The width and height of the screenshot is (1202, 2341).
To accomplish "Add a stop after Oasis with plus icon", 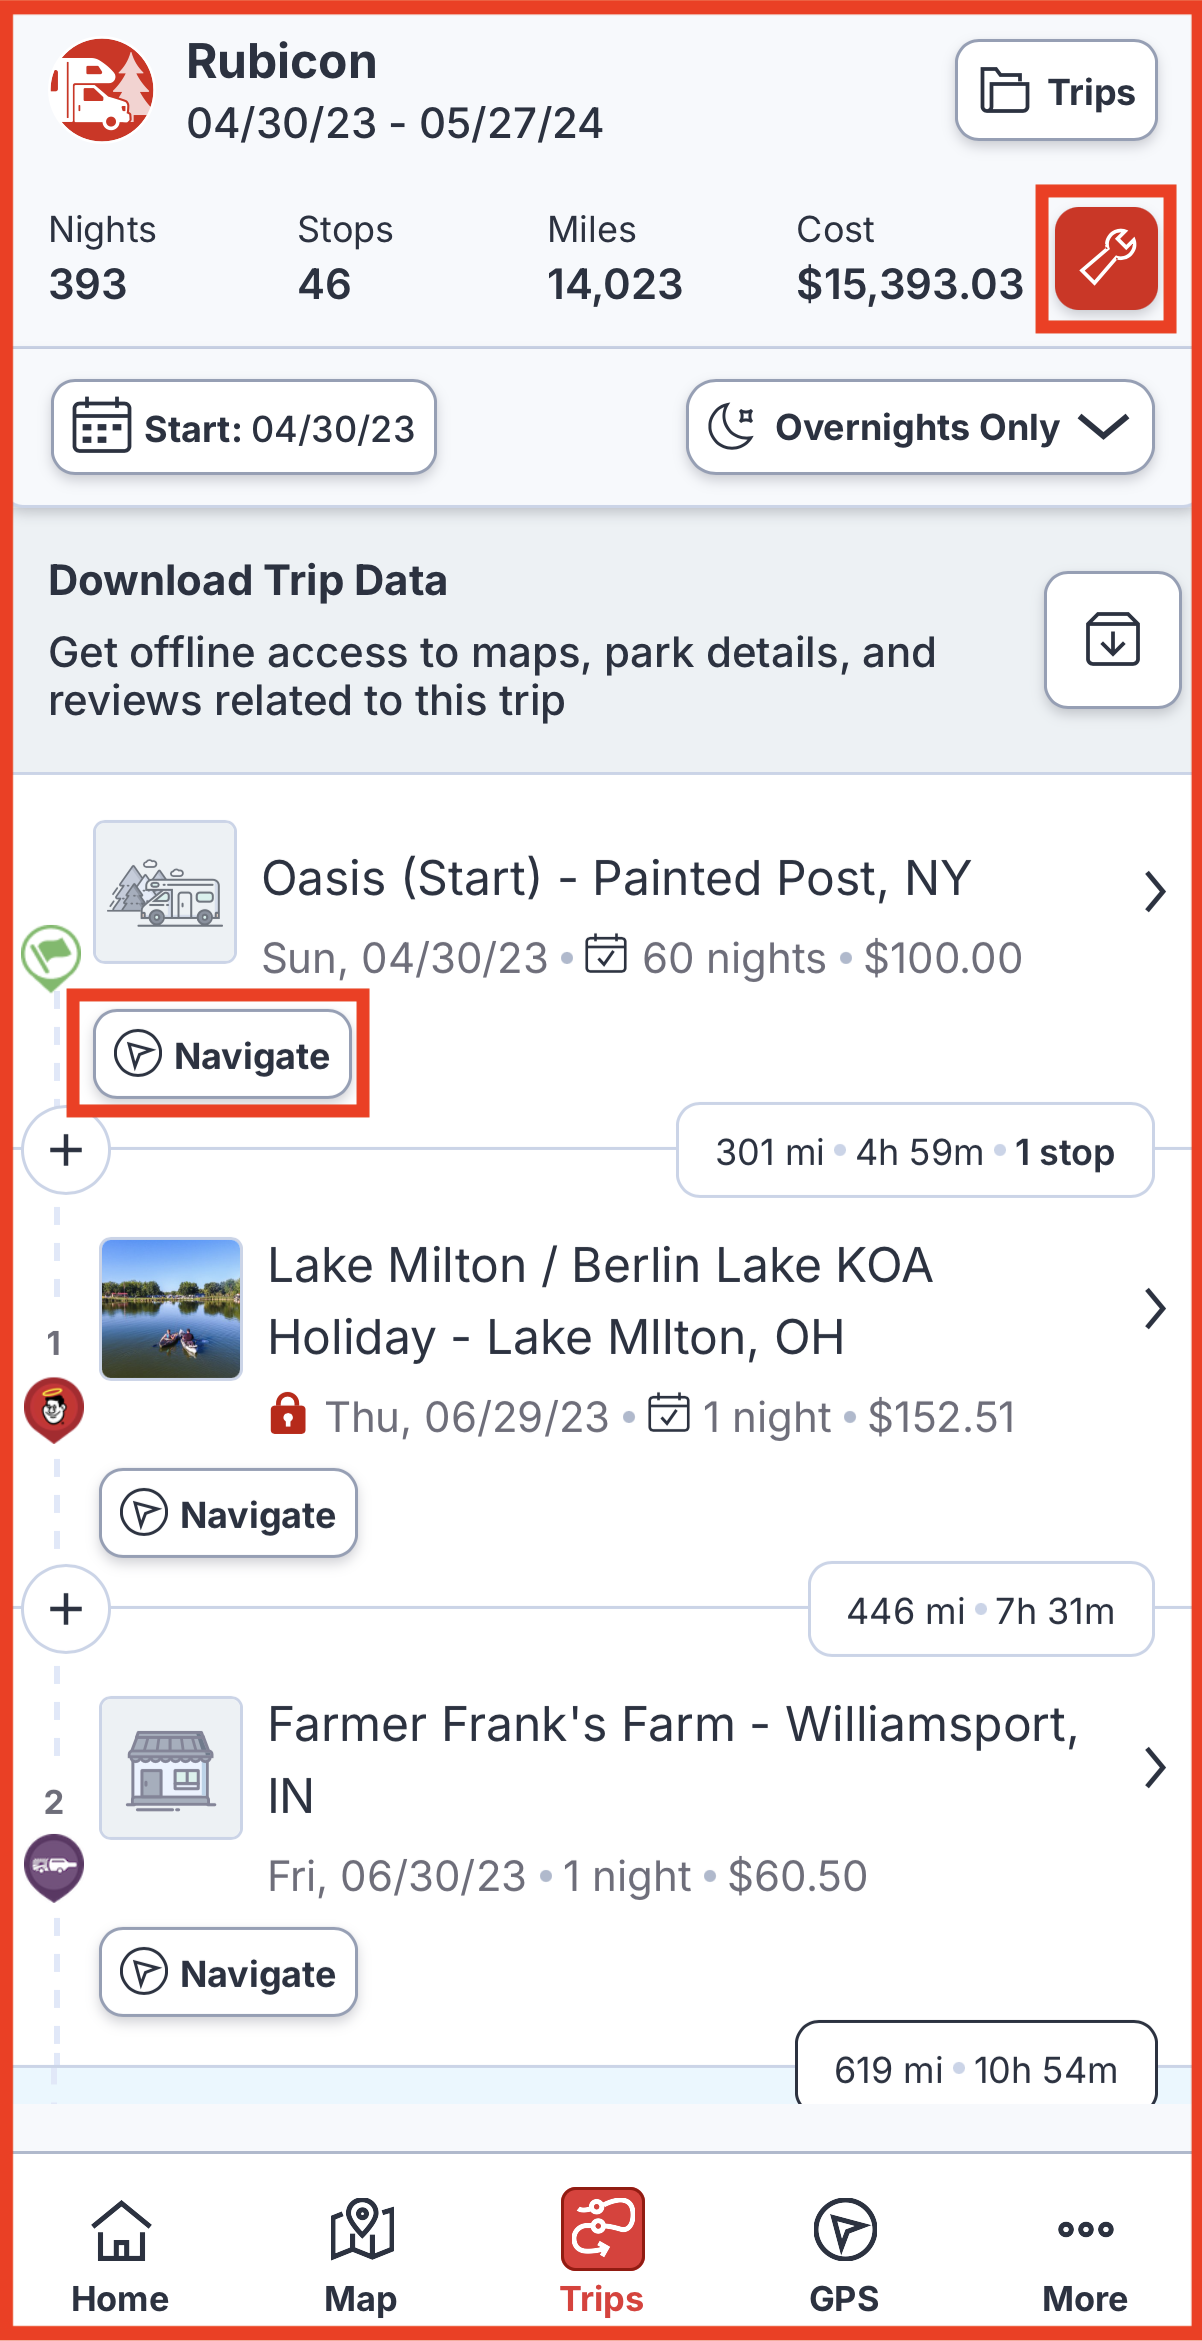I will click(66, 1150).
